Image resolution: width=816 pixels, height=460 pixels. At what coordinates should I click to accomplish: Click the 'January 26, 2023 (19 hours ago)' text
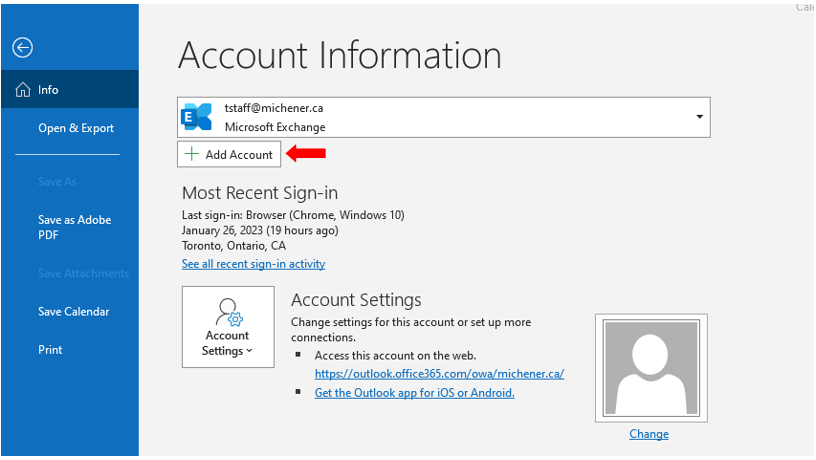click(x=260, y=230)
